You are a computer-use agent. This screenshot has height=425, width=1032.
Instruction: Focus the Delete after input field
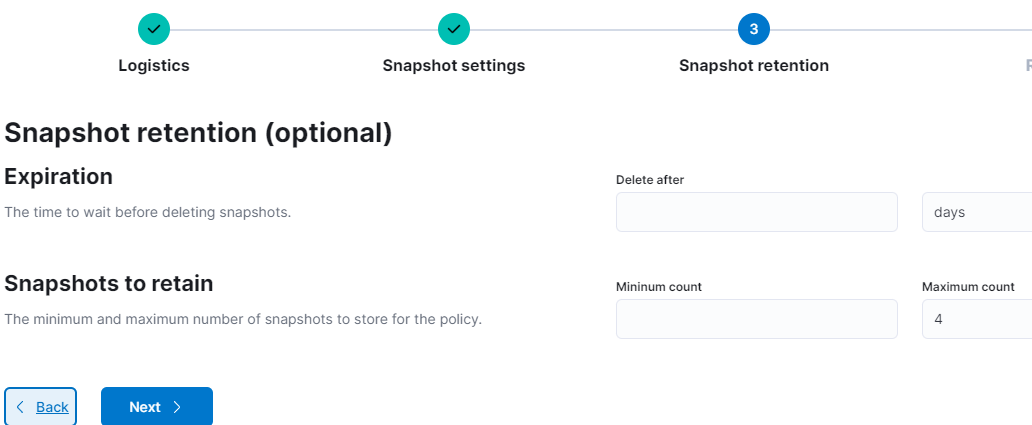tap(756, 212)
